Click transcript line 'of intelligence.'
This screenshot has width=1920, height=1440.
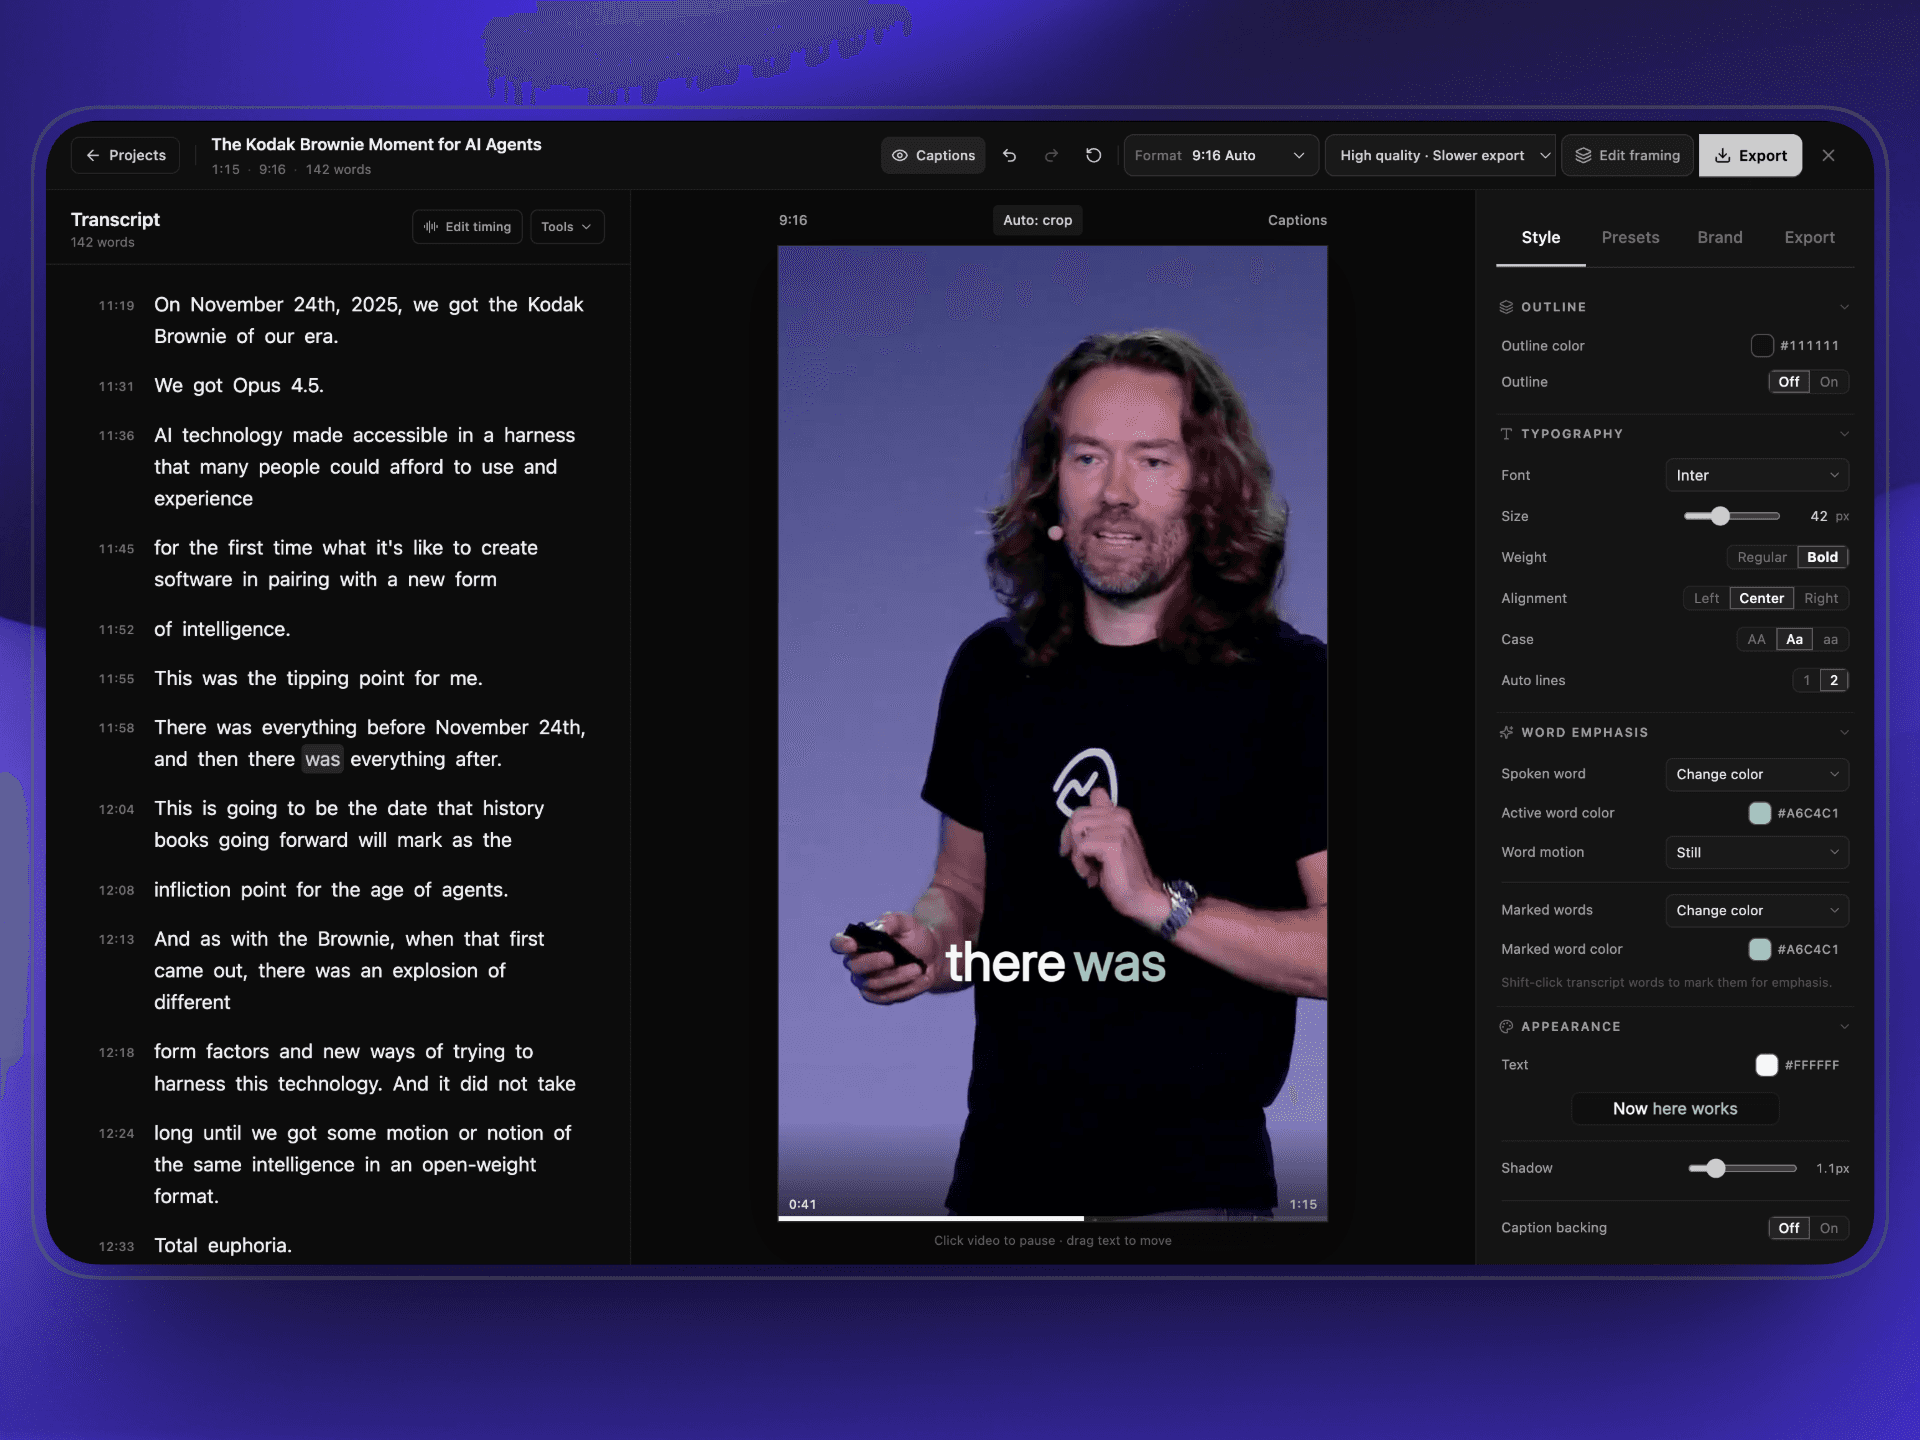point(222,630)
